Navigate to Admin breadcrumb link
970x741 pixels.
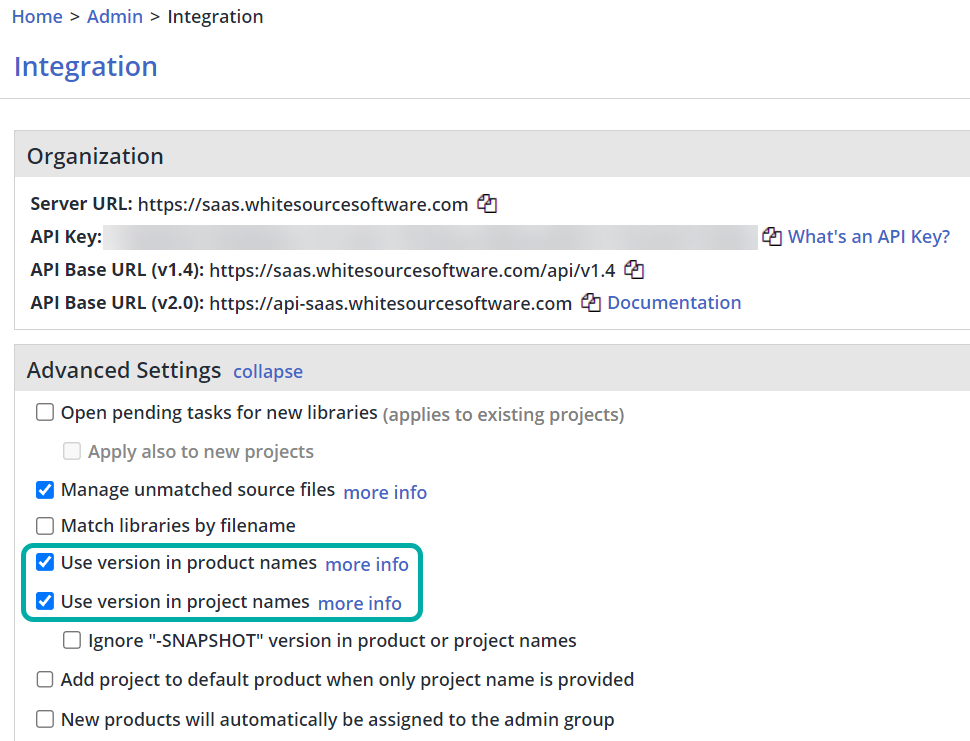tap(115, 17)
